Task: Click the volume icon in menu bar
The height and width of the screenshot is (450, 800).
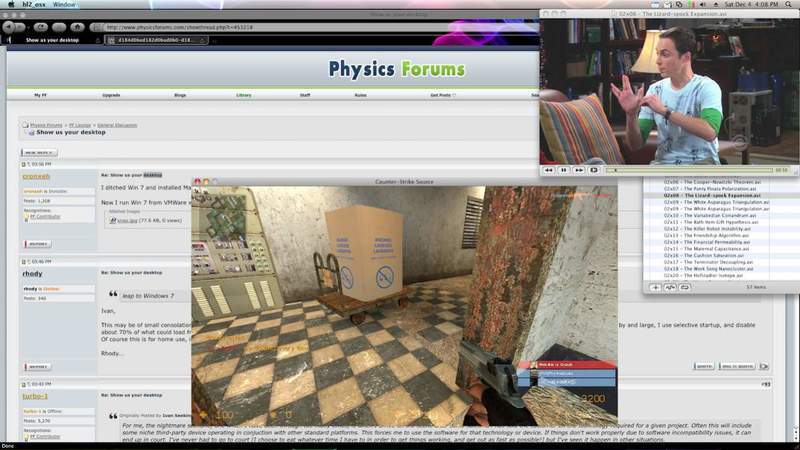Action: (x=704, y=4)
